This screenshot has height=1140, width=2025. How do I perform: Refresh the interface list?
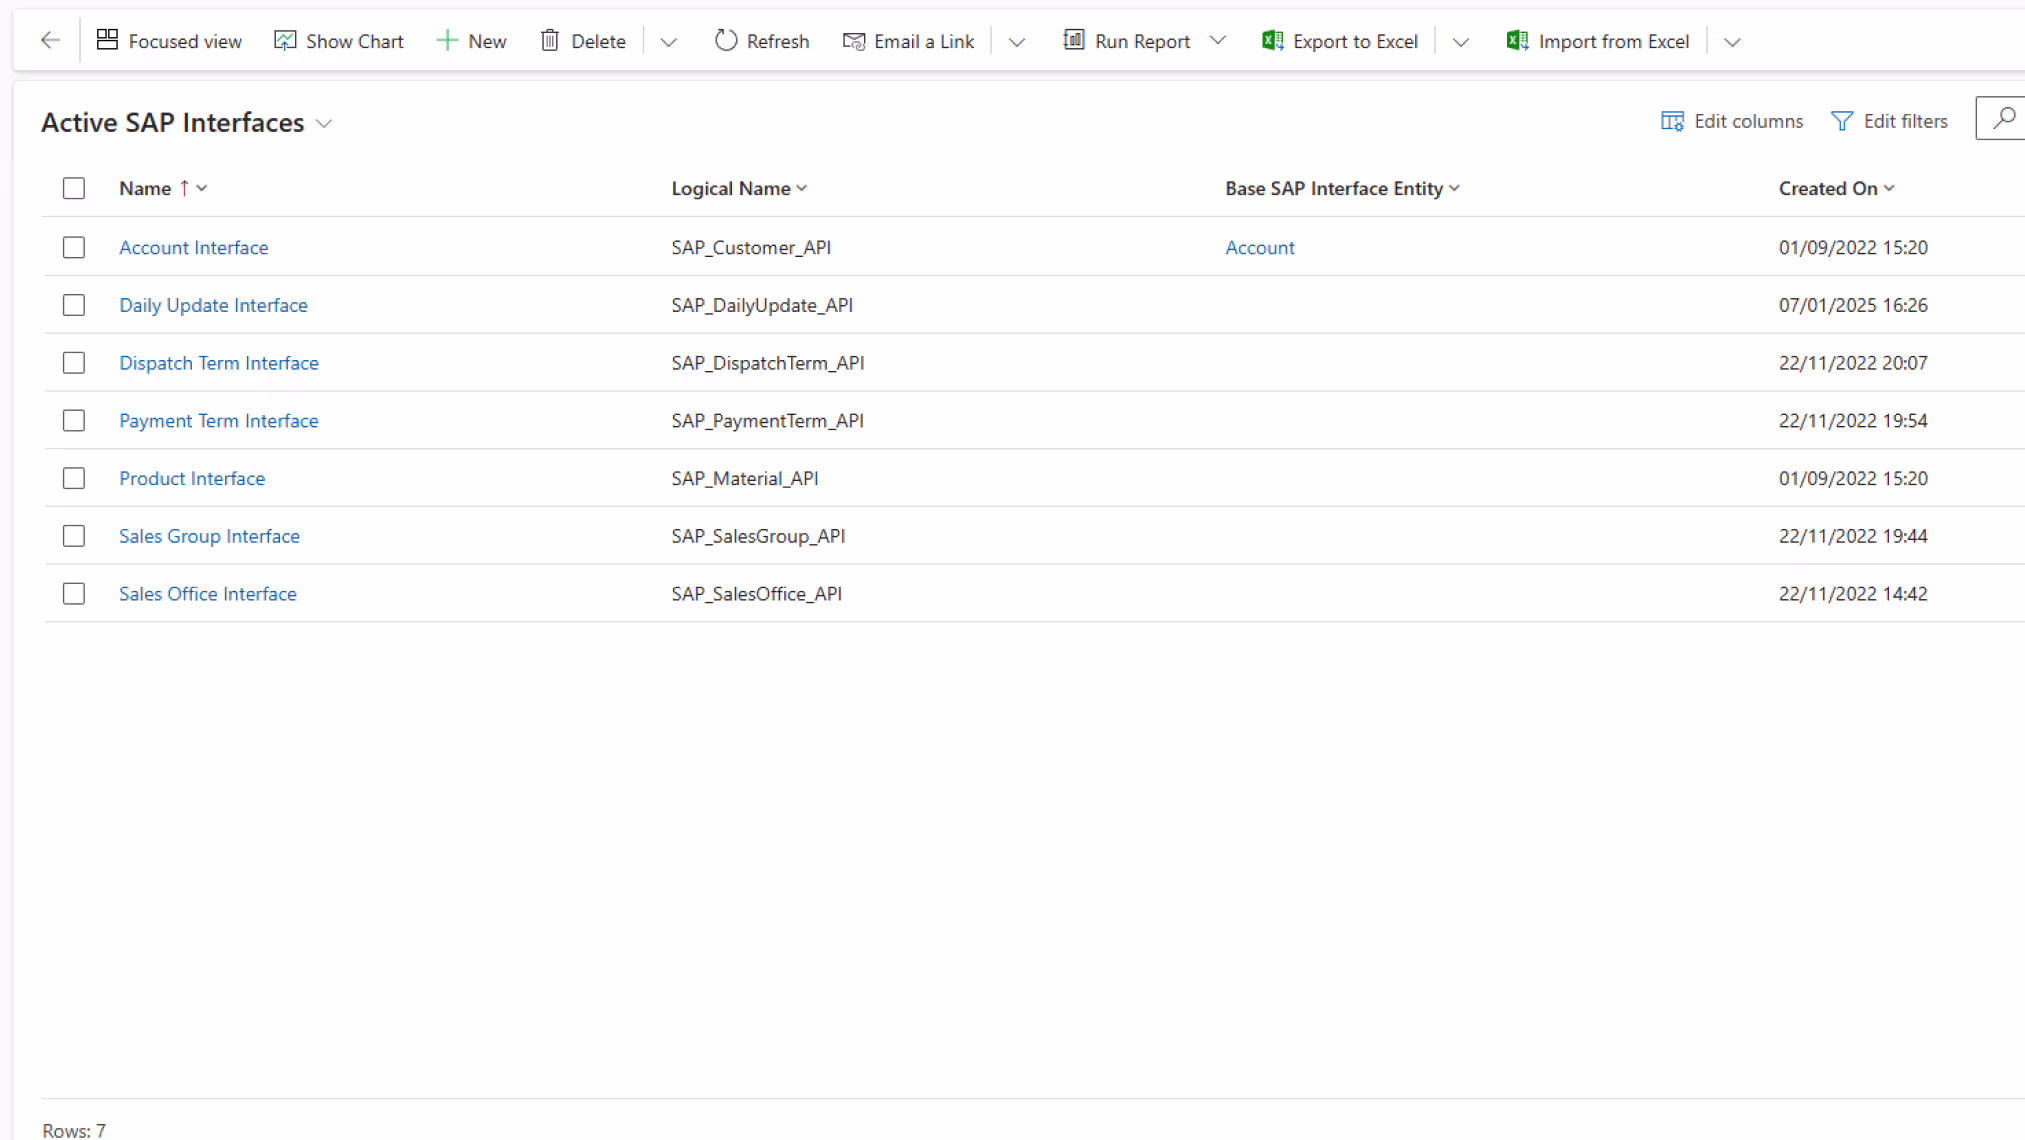[762, 41]
